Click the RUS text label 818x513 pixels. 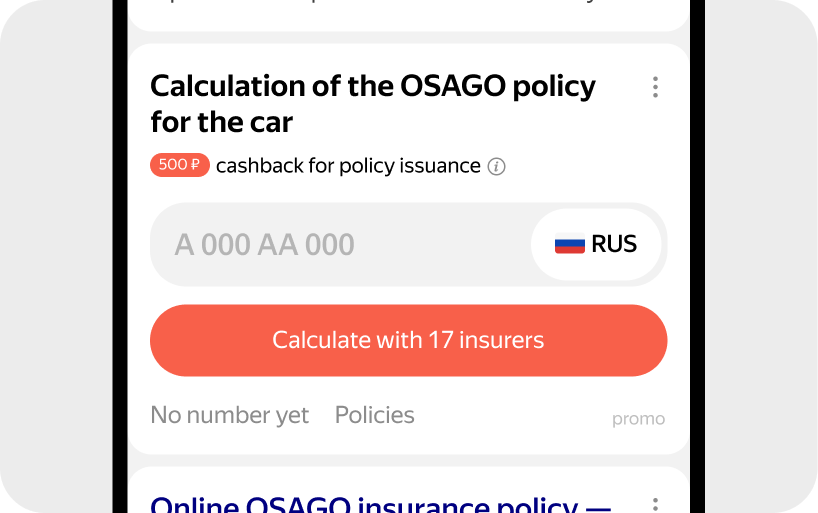tap(614, 245)
